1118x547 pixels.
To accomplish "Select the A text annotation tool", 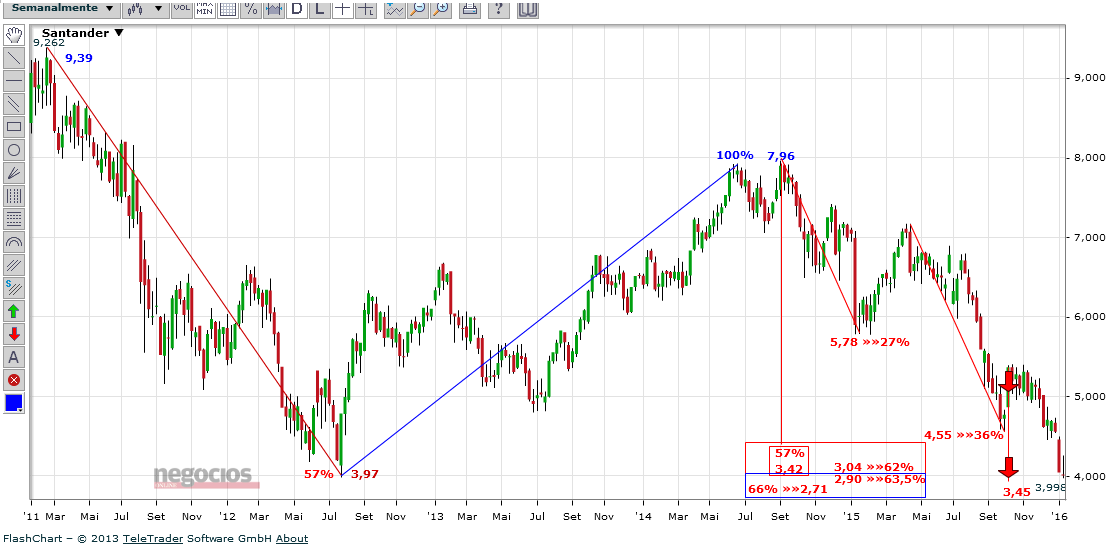I will (14, 357).
